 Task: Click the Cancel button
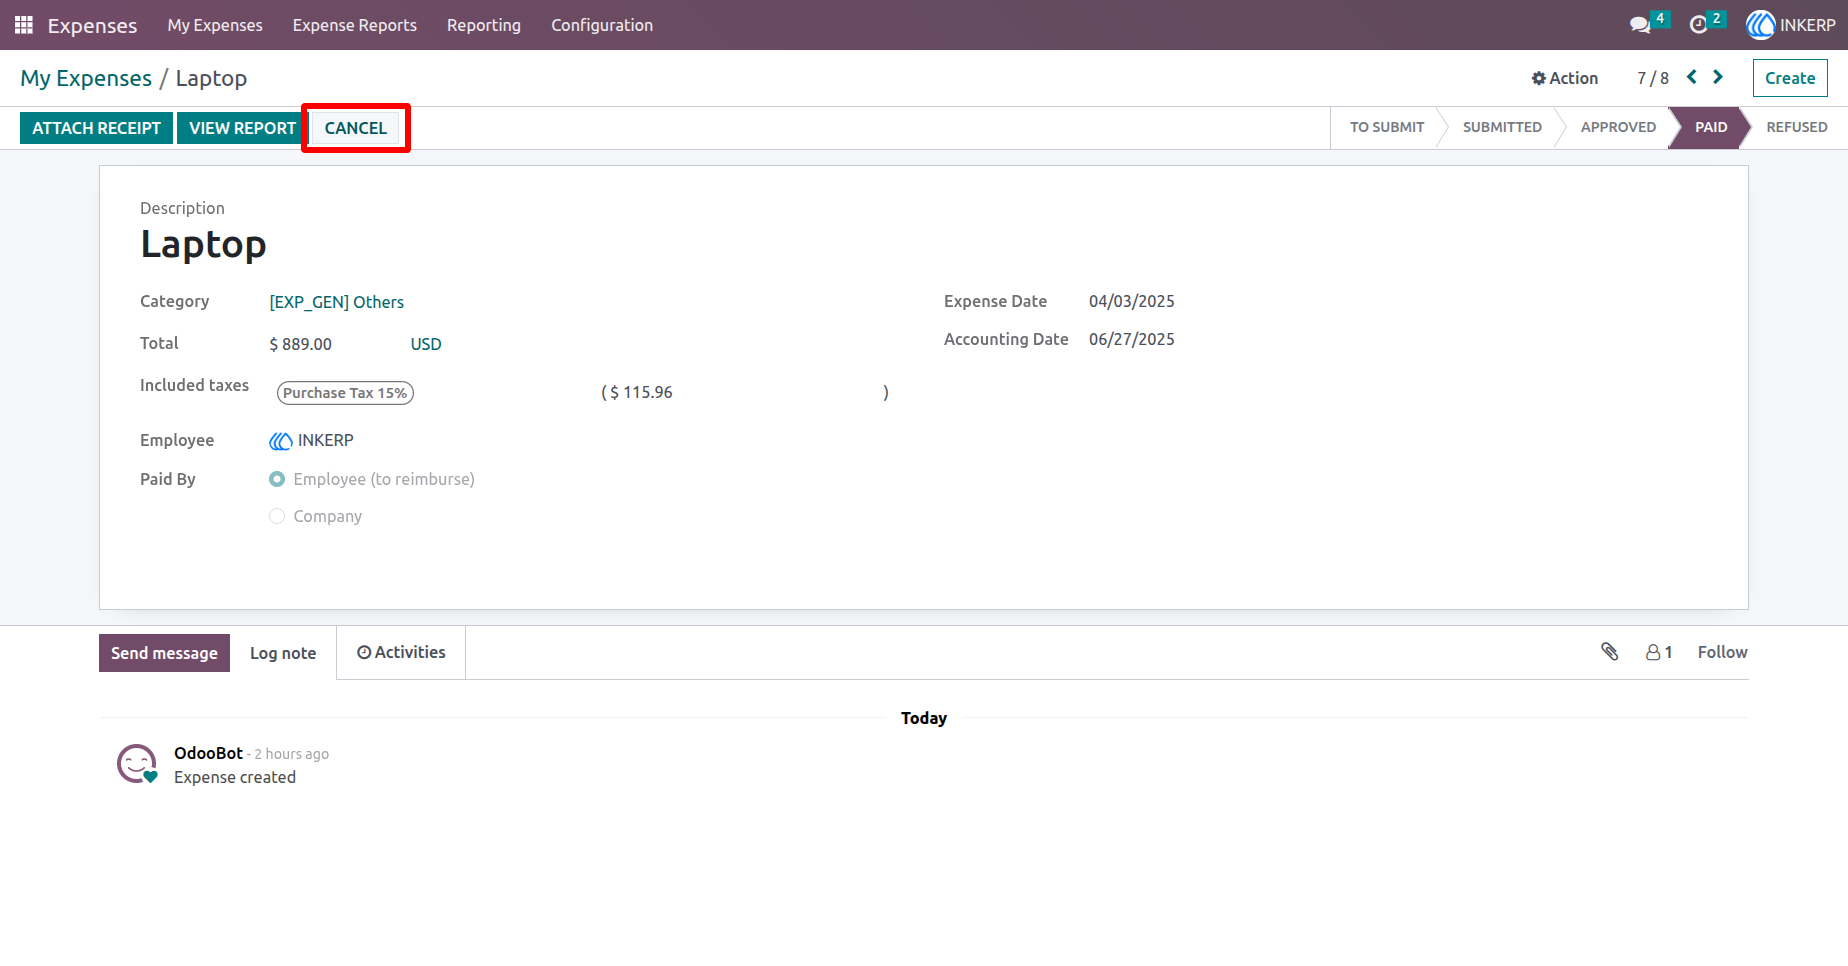click(x=356, y=128)
